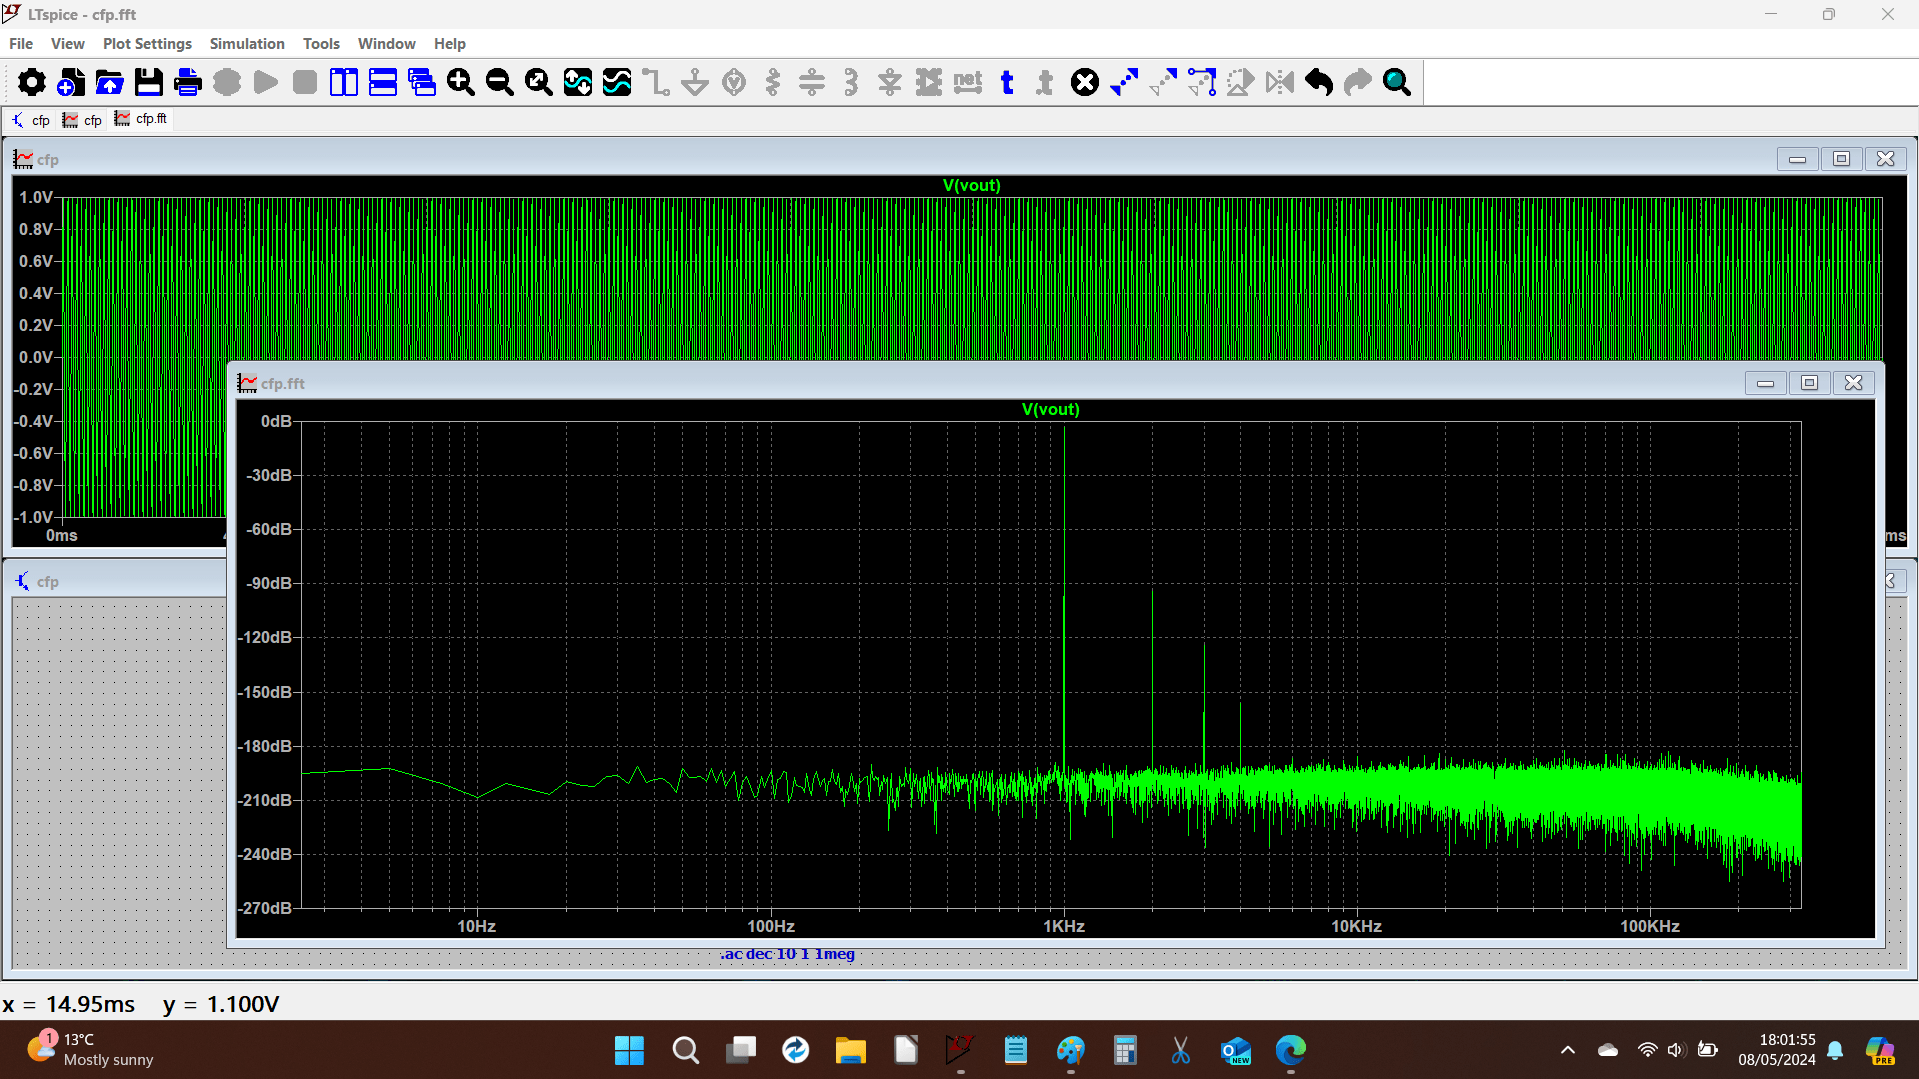This screenshot has height=1079, width=1919.
Task: Tile windows vertically
Action: pos(344,82)
